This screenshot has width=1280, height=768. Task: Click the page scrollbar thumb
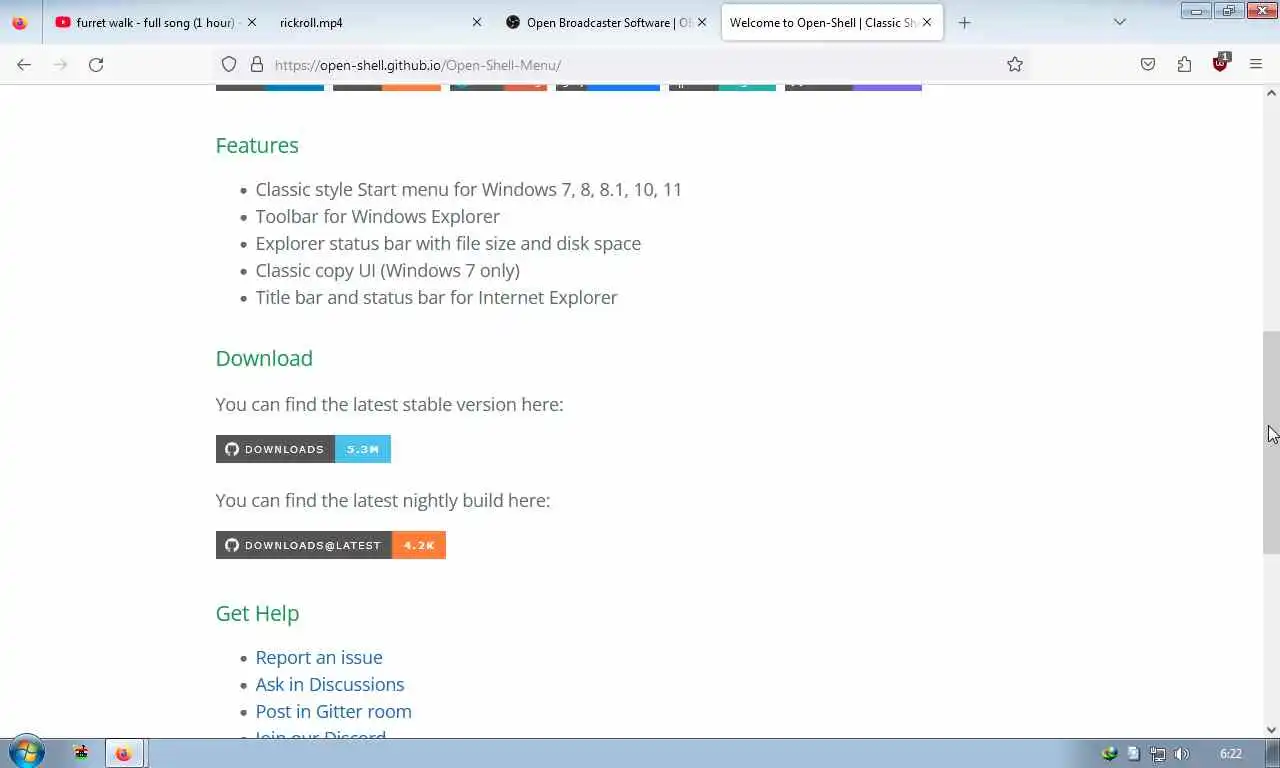tap(1271, 442)
